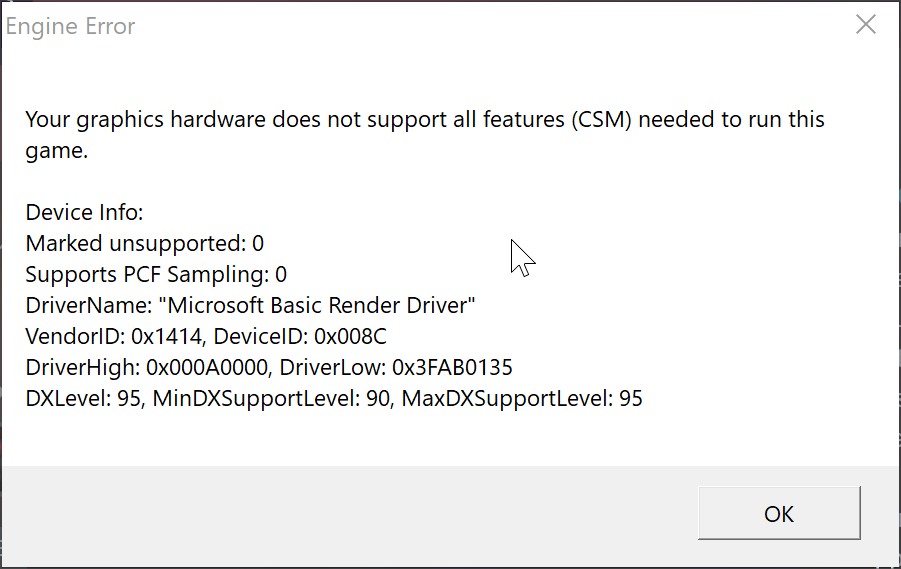
Task: Click the "Supports PCF Sampling: 0" line
Action: click(156, 275)
